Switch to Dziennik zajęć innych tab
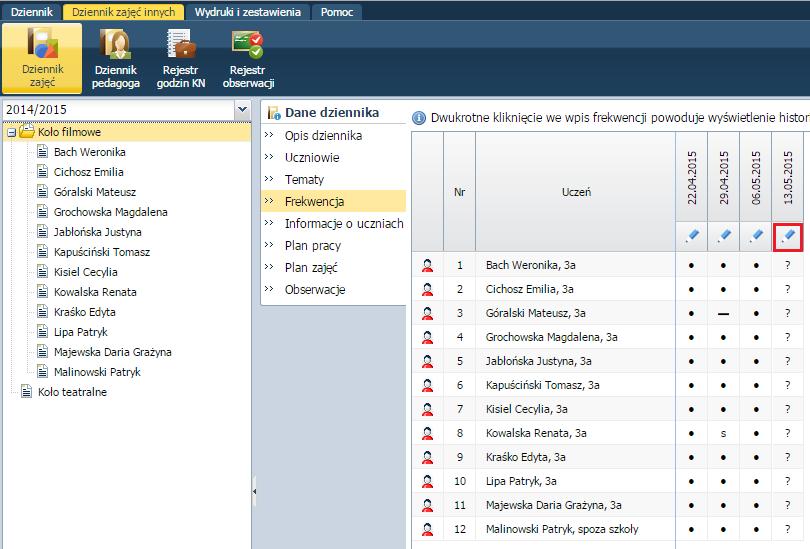 [x=123, y=12]
